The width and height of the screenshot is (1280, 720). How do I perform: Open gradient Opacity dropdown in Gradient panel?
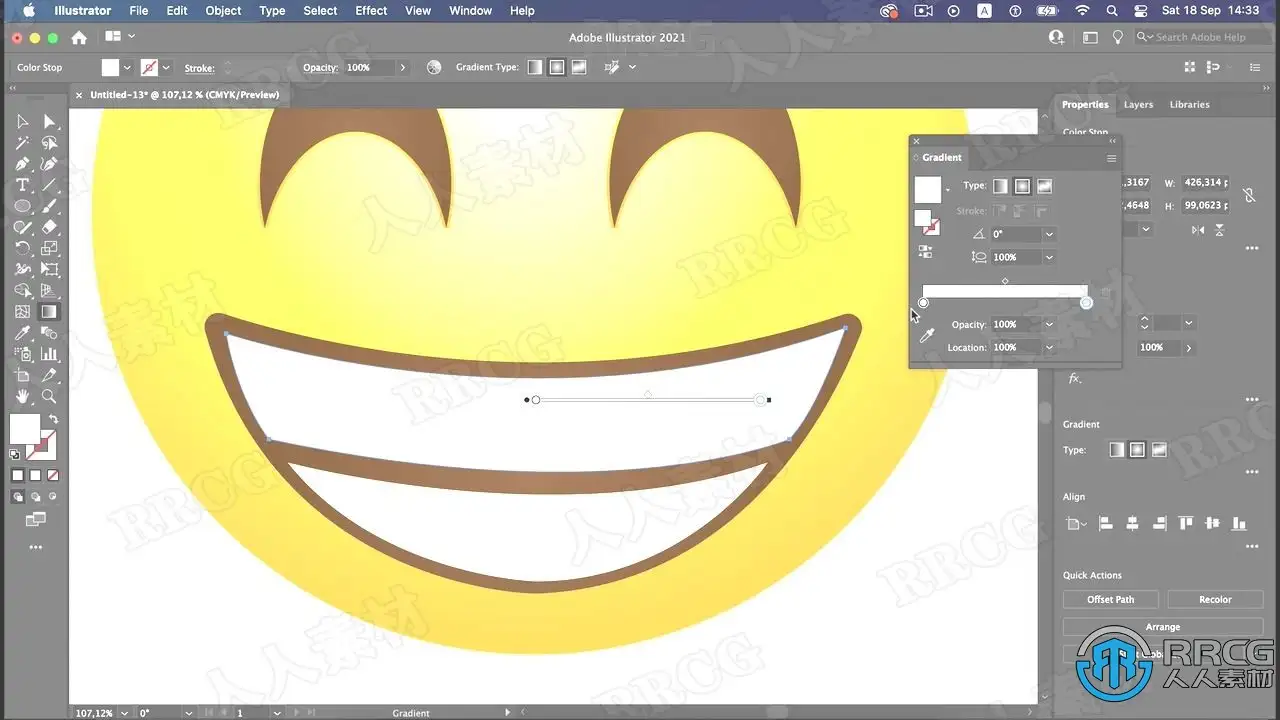point(1049,325)
